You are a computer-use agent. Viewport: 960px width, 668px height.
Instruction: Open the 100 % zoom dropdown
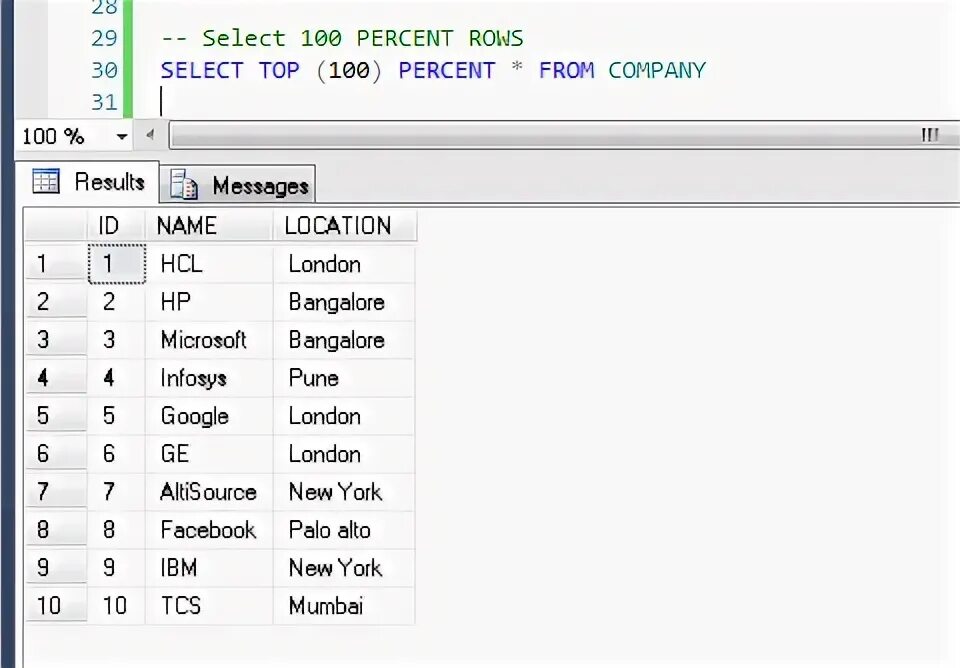(x=122, y=136)
